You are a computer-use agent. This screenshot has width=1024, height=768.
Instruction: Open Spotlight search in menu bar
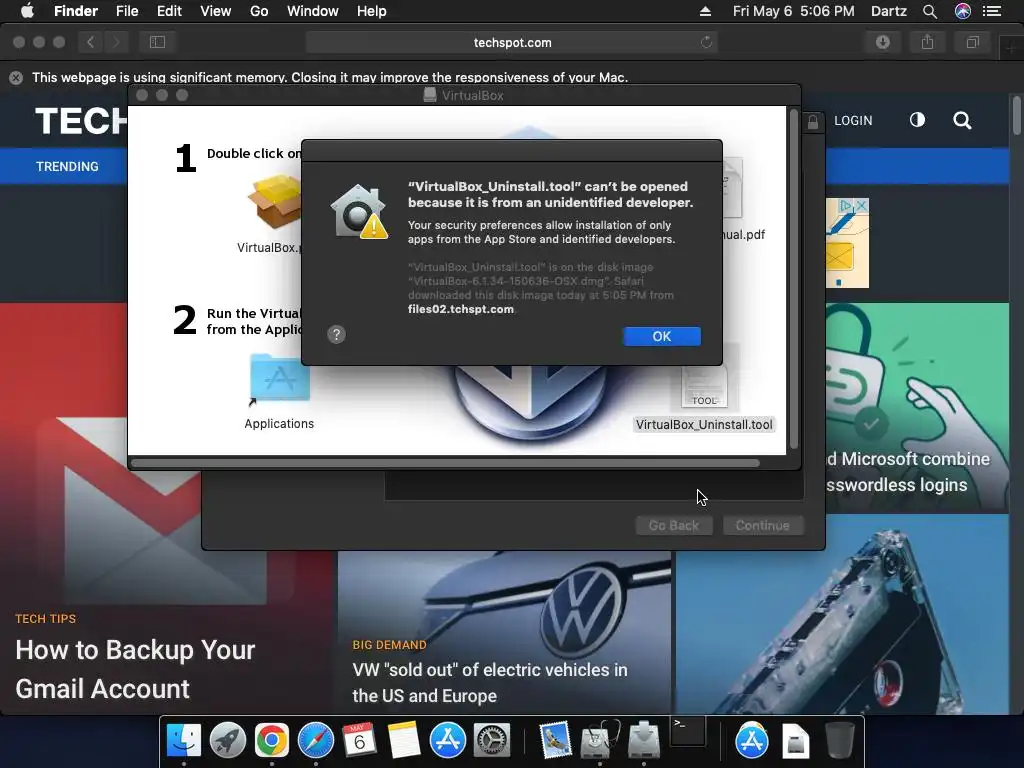[930, 11]
